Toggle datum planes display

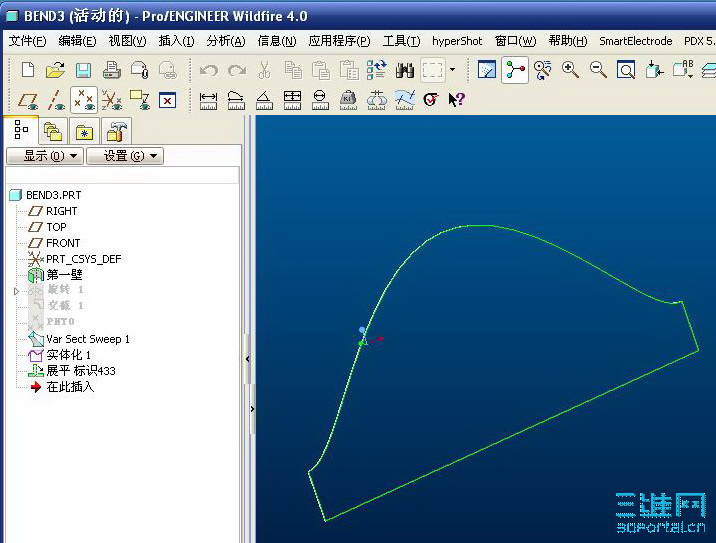28,100
